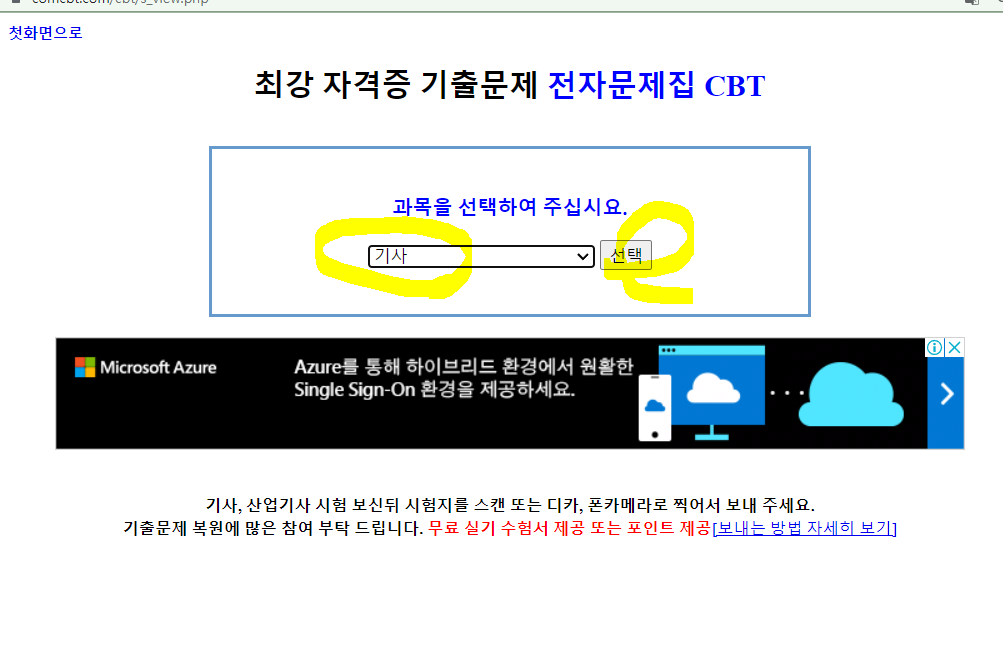This screenshot has height=667, width=1003.
Task: Open the 기사 subject dropdown
Action: 481,256
